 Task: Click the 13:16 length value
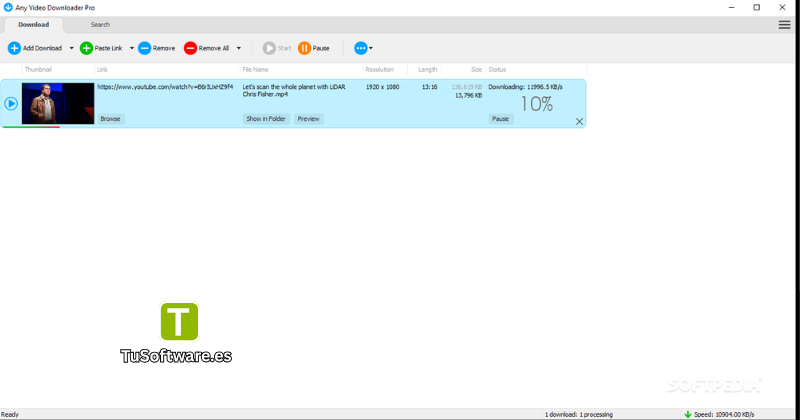(429, 87)
